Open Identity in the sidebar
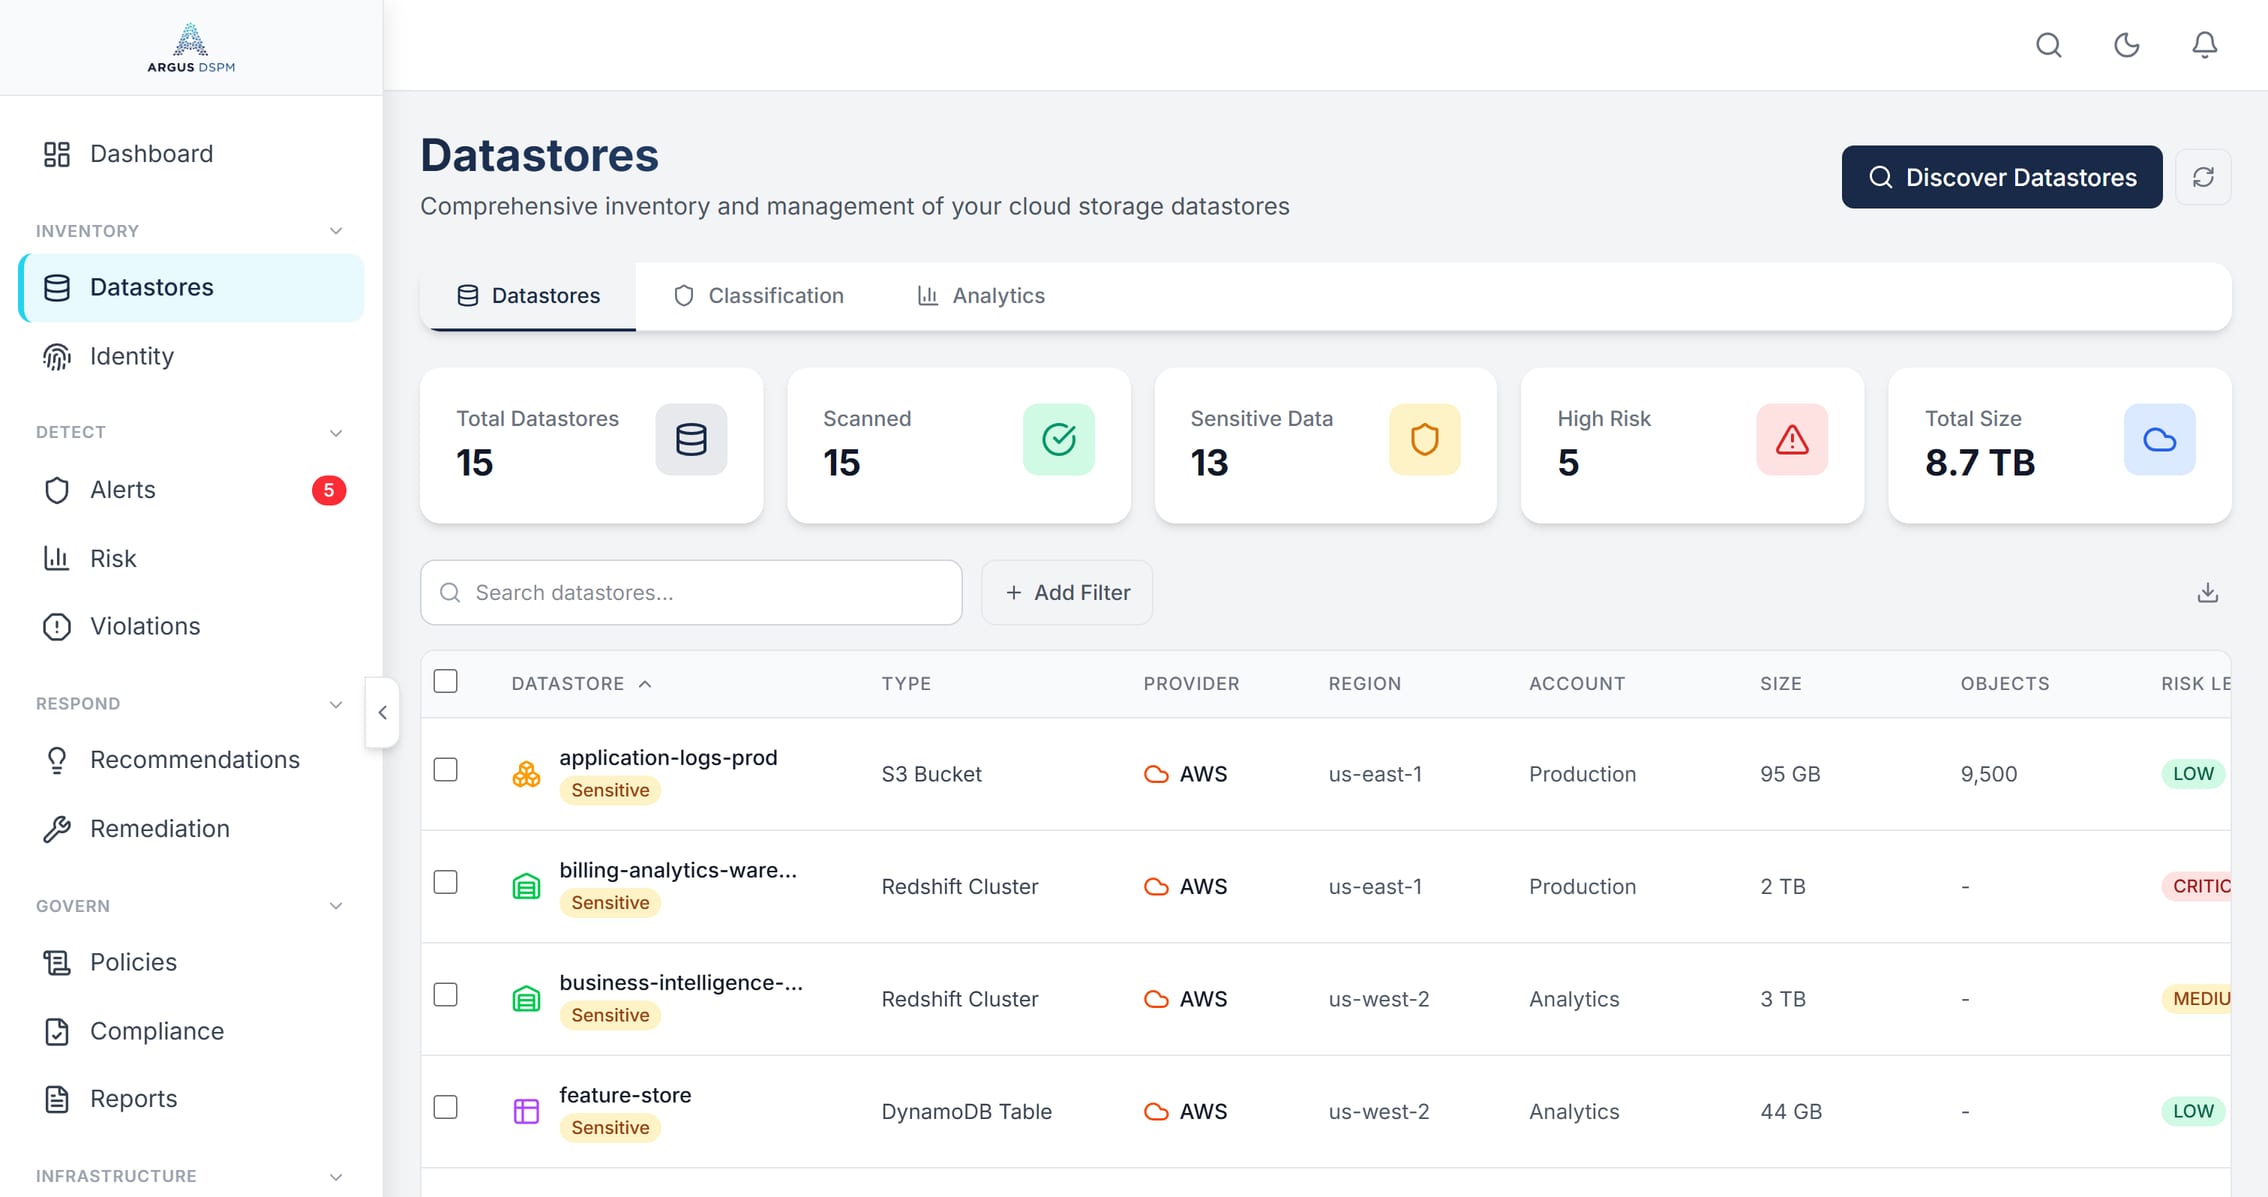Viewport: 2268px width, 1197px height. pos(191,356)
